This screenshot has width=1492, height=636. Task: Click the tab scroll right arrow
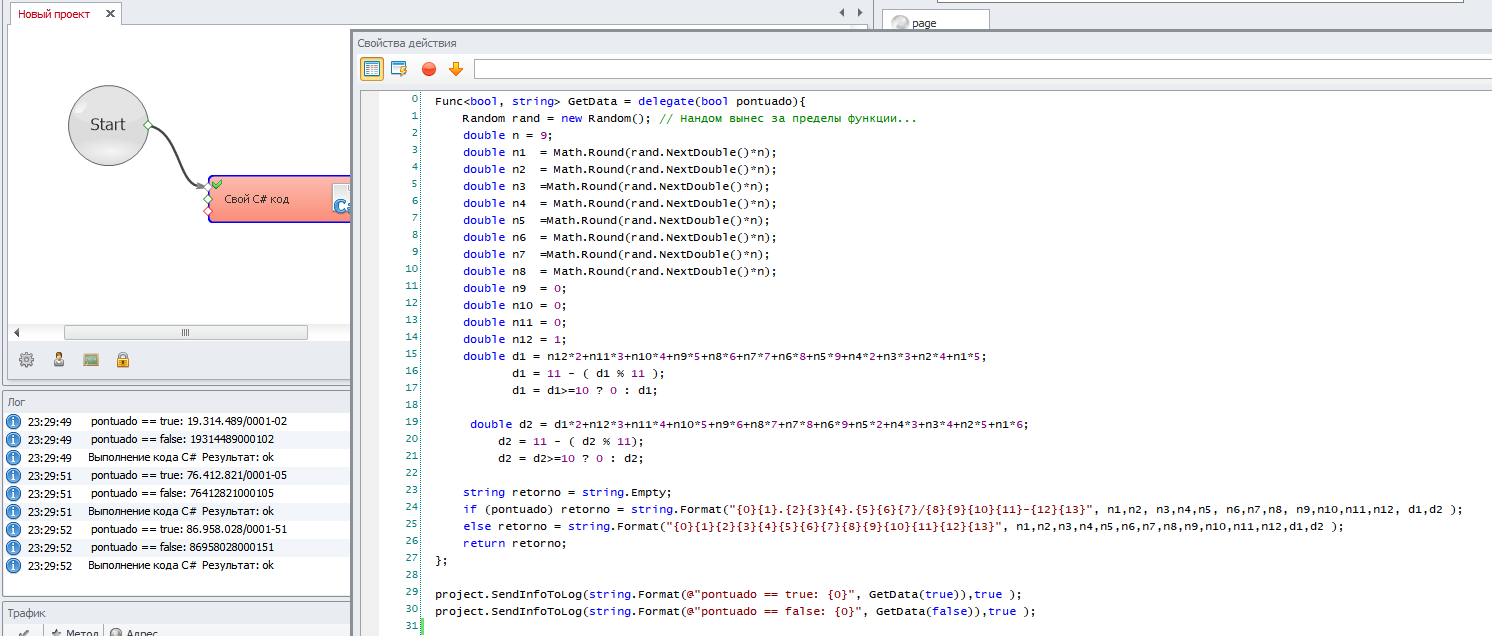tap(860, 13)
